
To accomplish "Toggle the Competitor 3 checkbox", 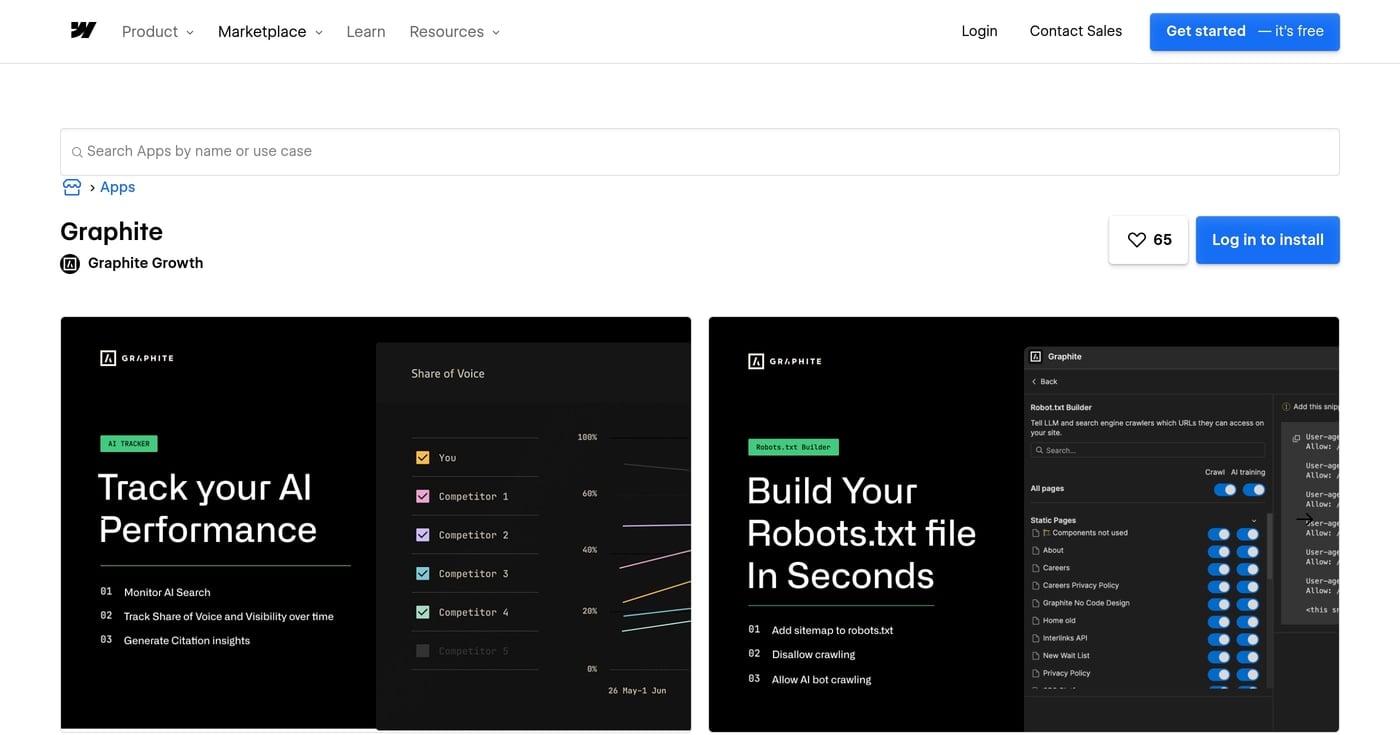I will tap(422, 574).
